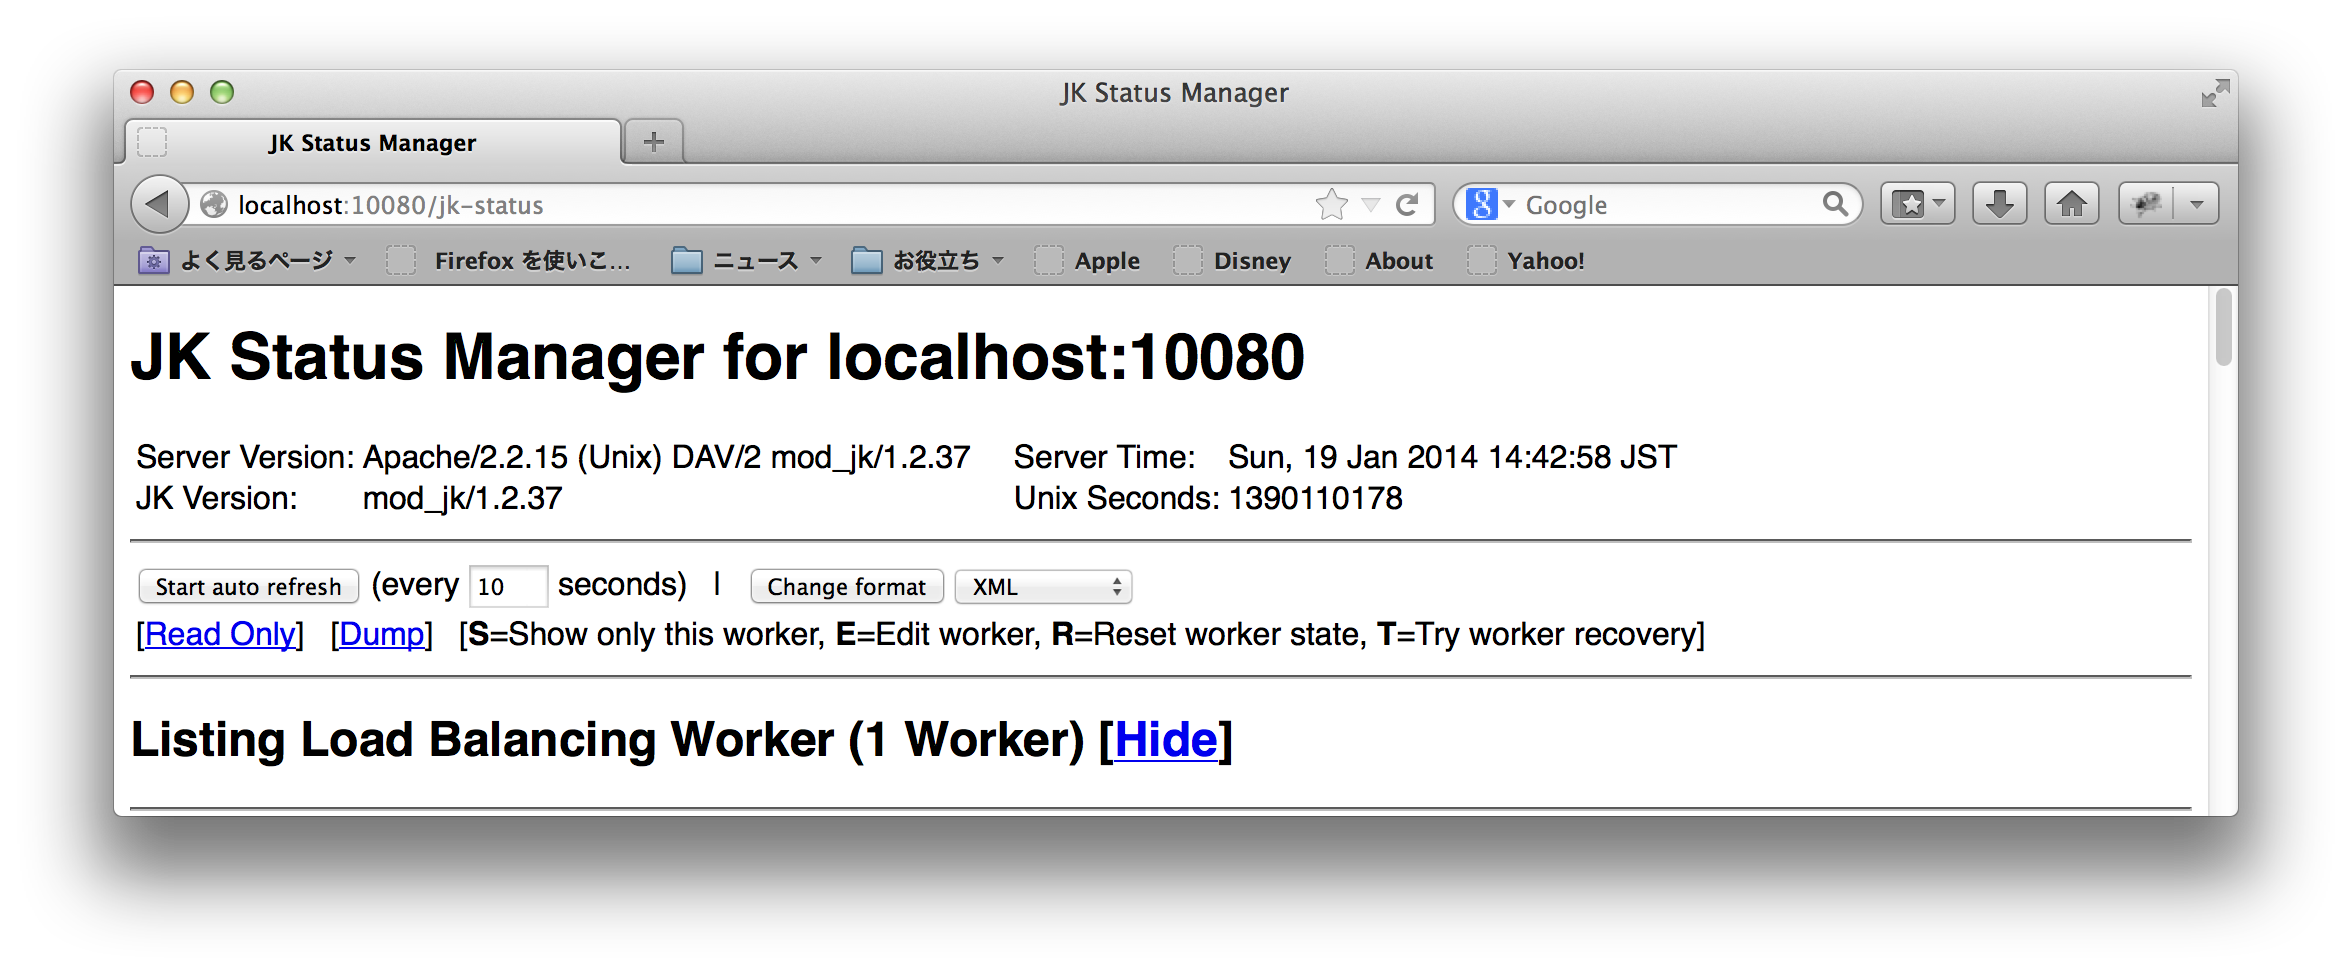Click the magnifying glass search icon

1835,204
